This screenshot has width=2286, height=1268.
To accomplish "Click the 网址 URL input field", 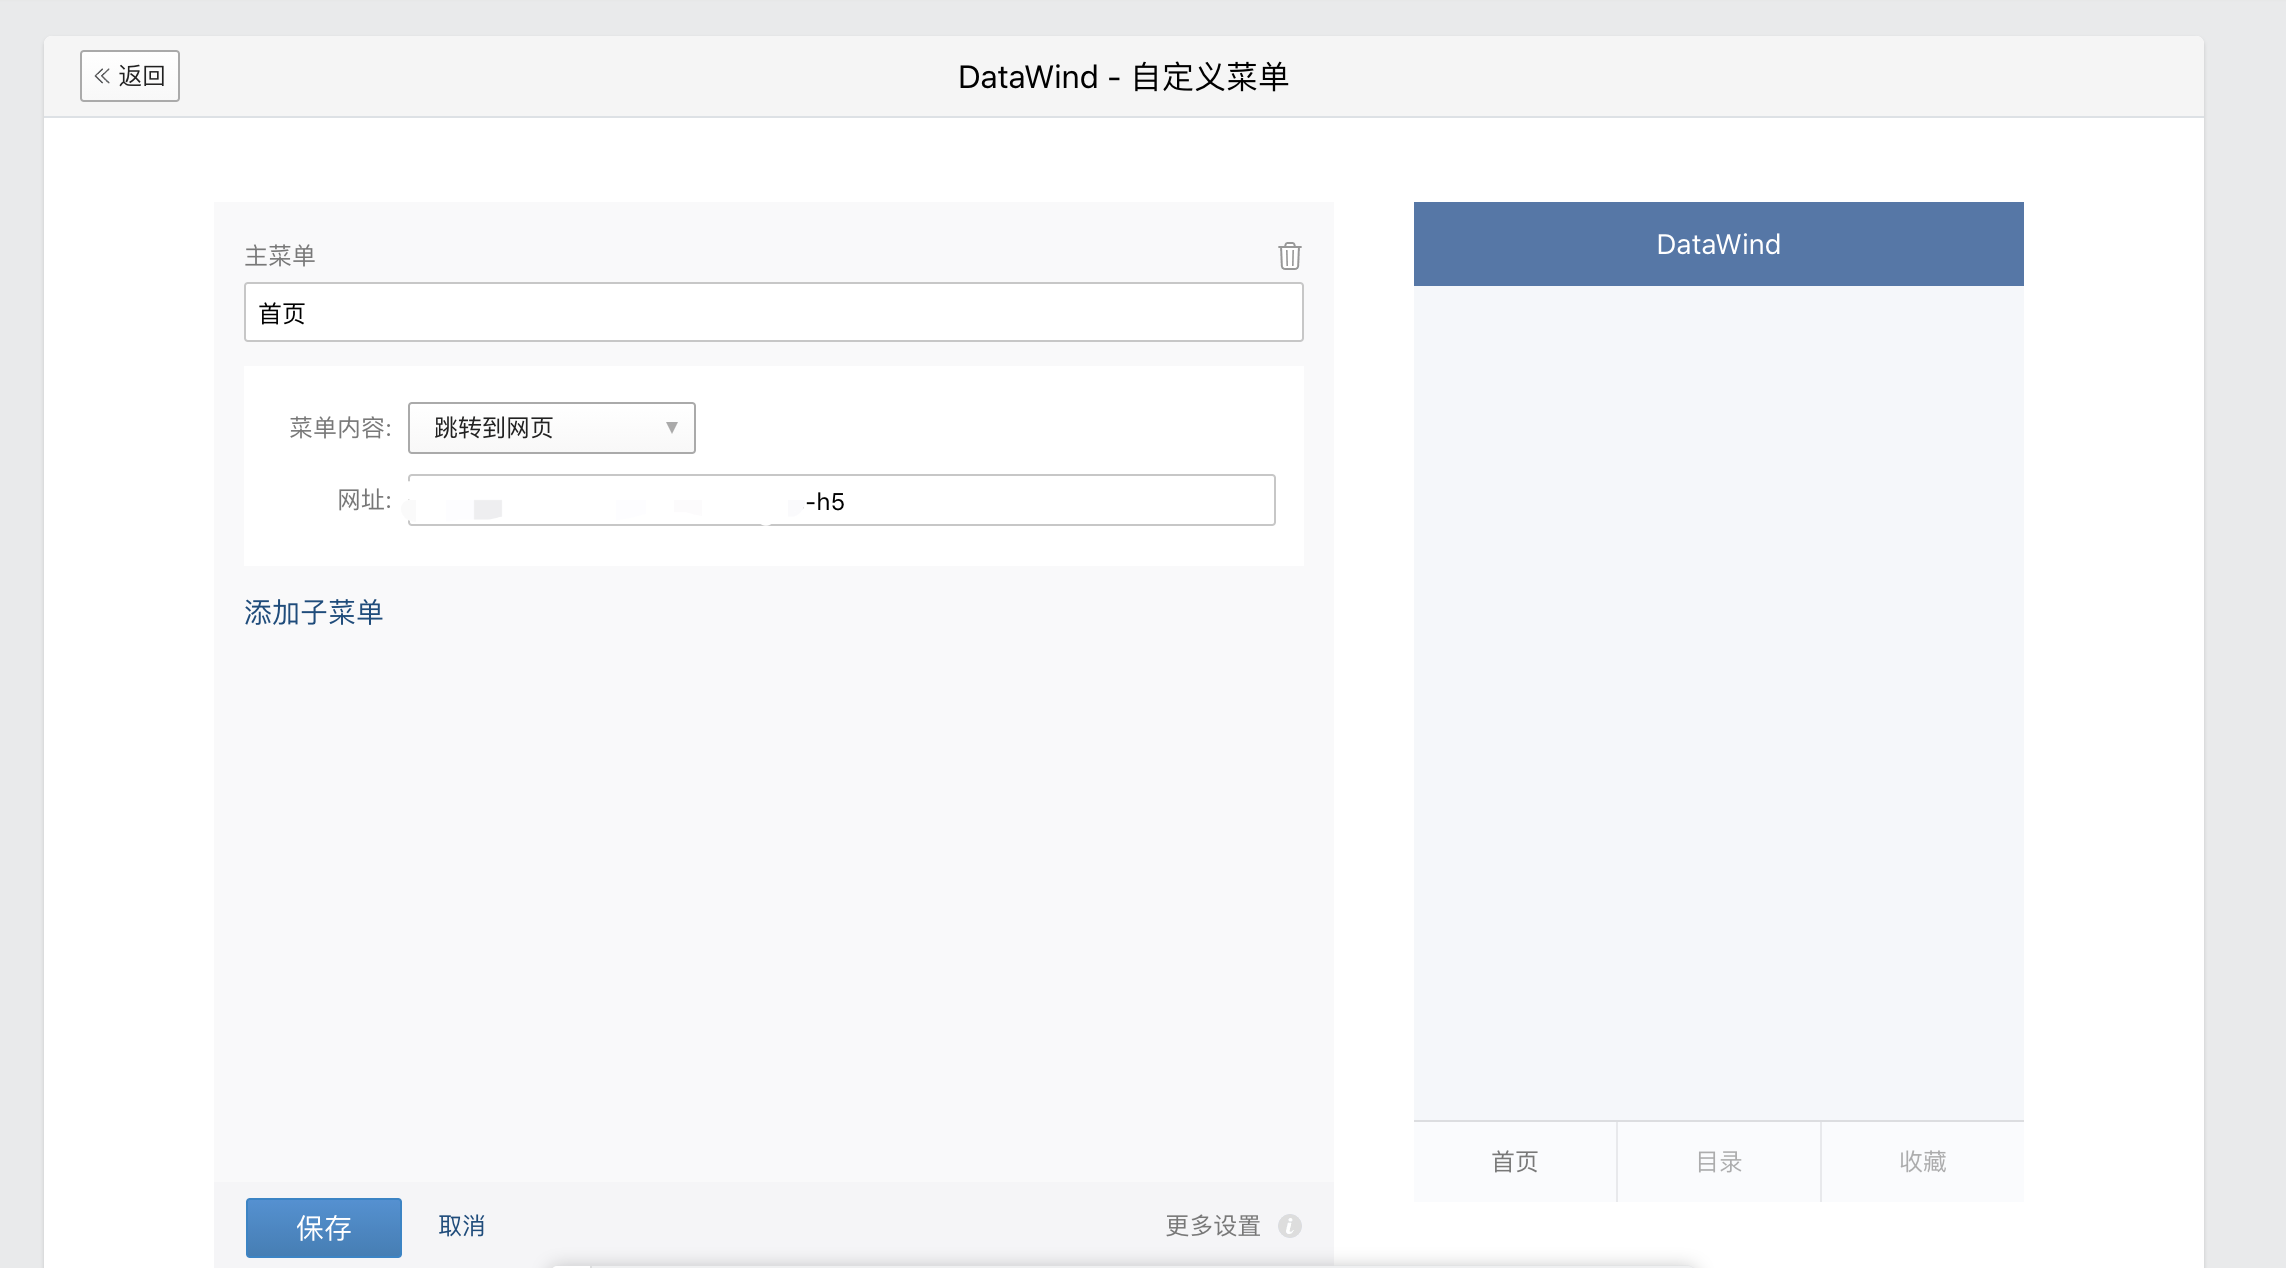I will [842, 500].
